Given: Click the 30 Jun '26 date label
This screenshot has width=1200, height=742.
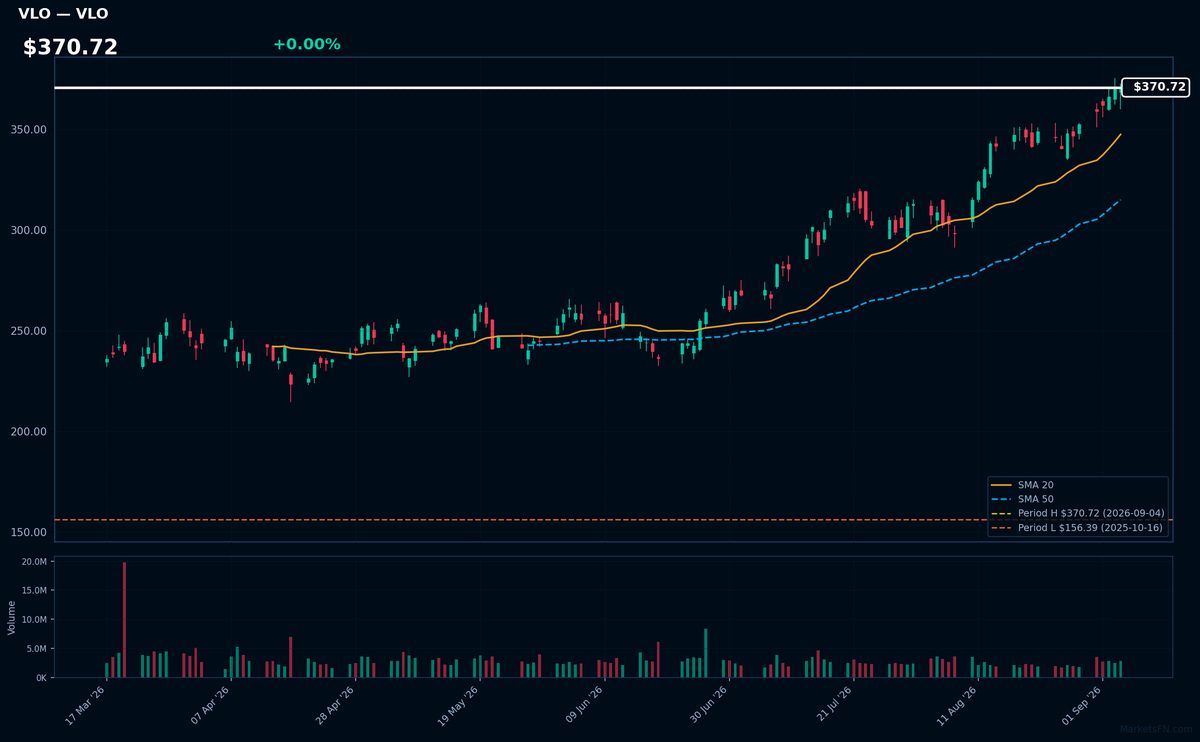Looking at the screenshot, I should [x=707, y=708].
